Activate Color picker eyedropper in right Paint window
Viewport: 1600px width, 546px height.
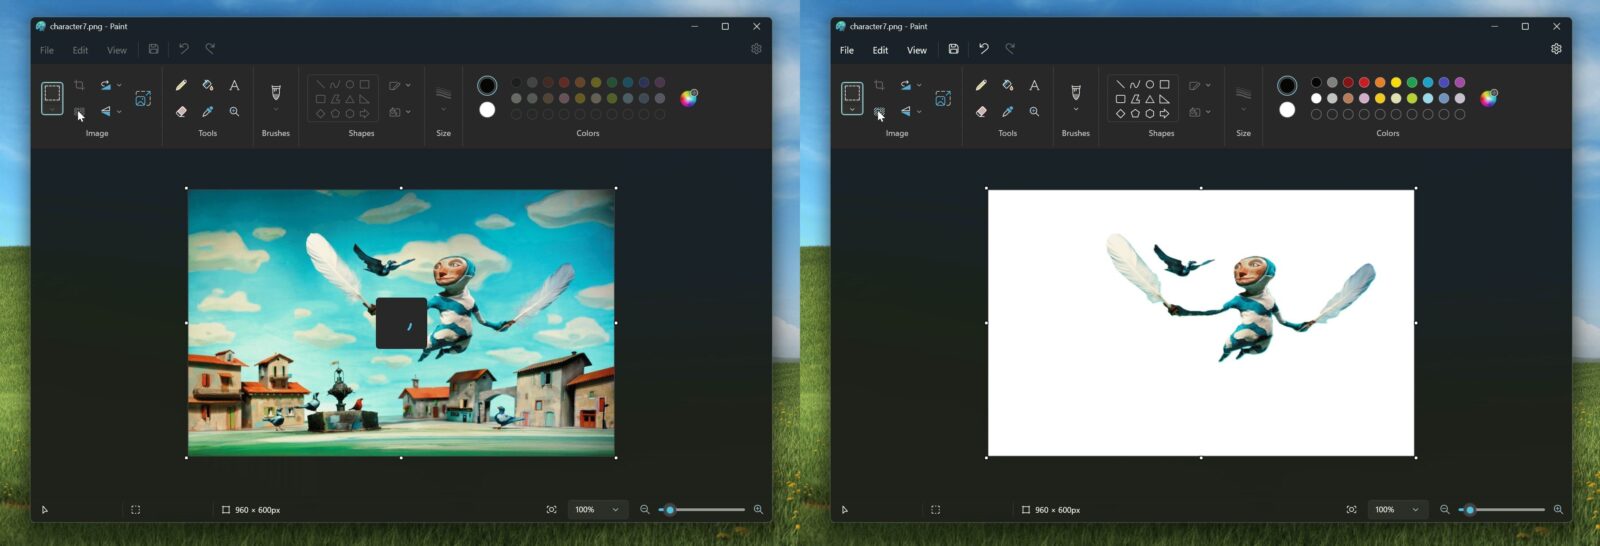(1008, 112)
